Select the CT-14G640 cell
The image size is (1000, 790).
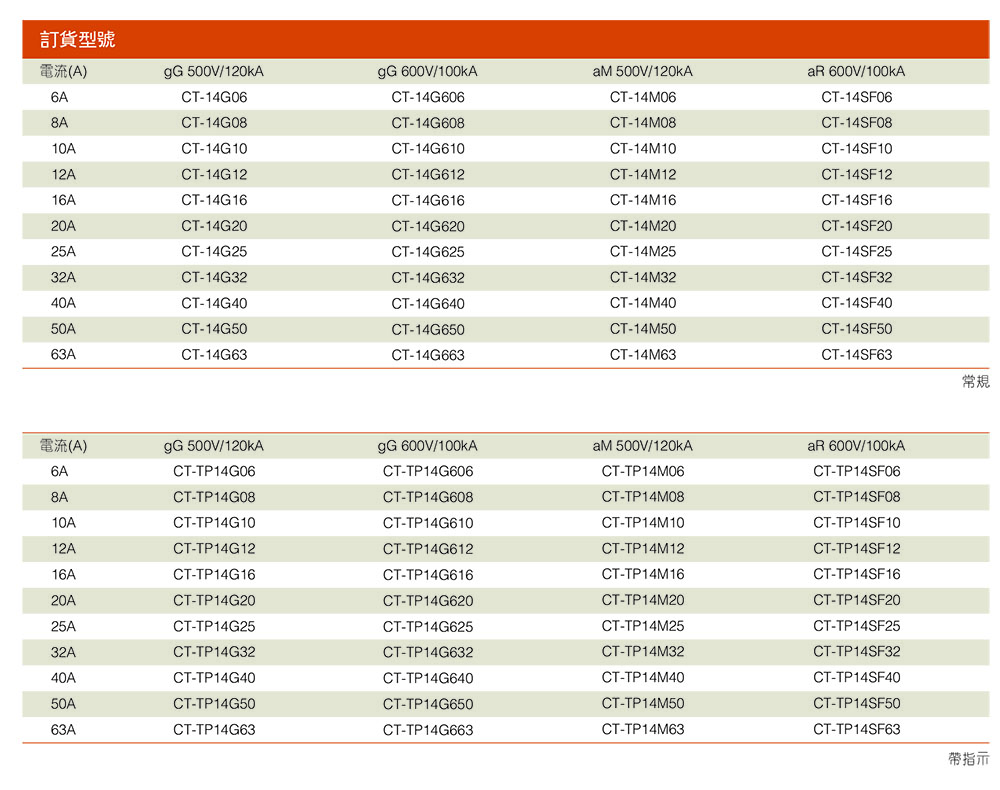(x=428, y=304)
